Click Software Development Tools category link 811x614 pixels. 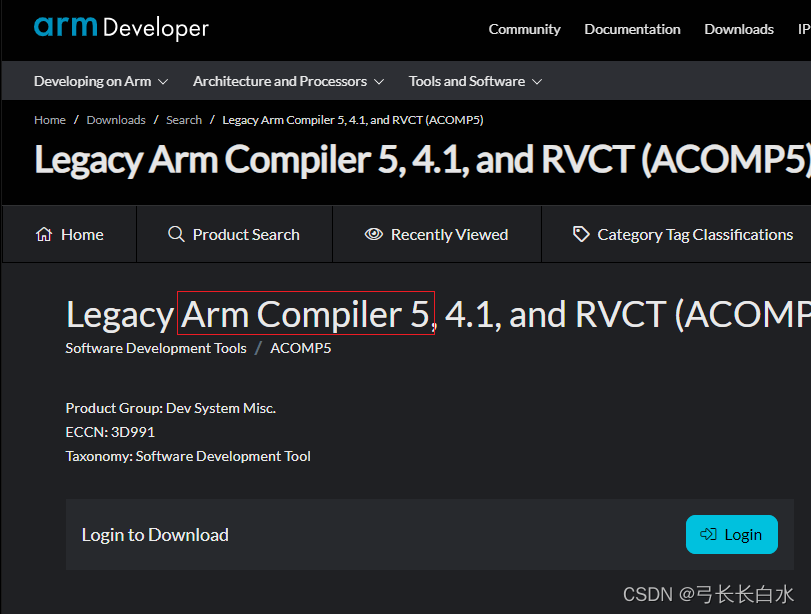click(156, 348)
